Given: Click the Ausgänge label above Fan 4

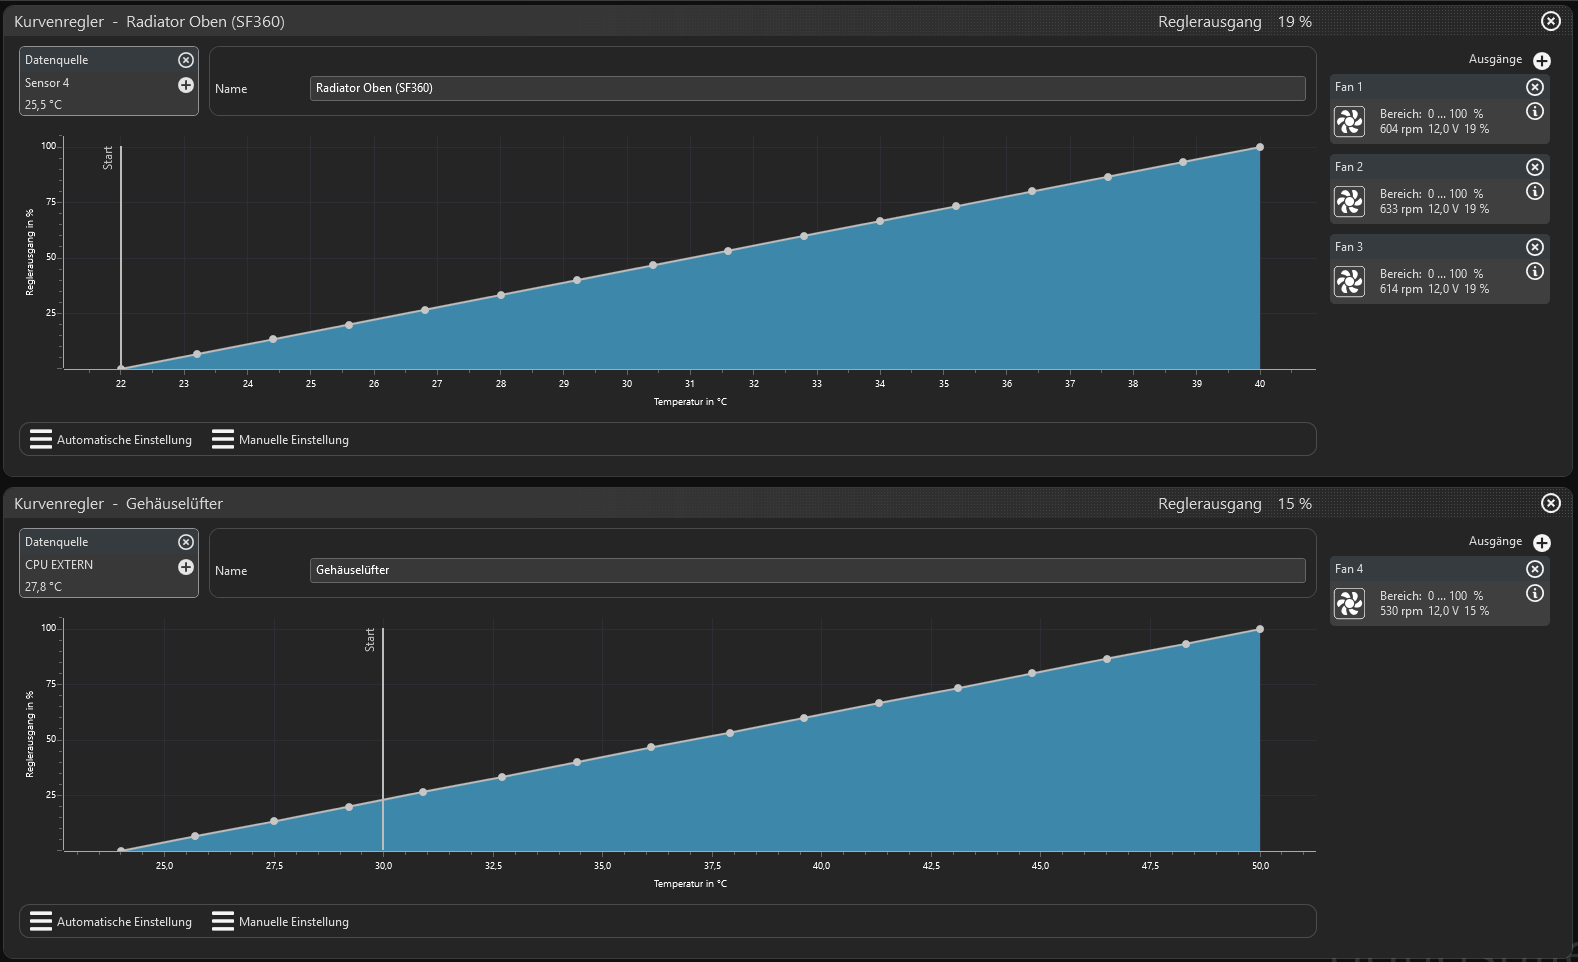Looking at the screenshot, I should [1495, 541].
